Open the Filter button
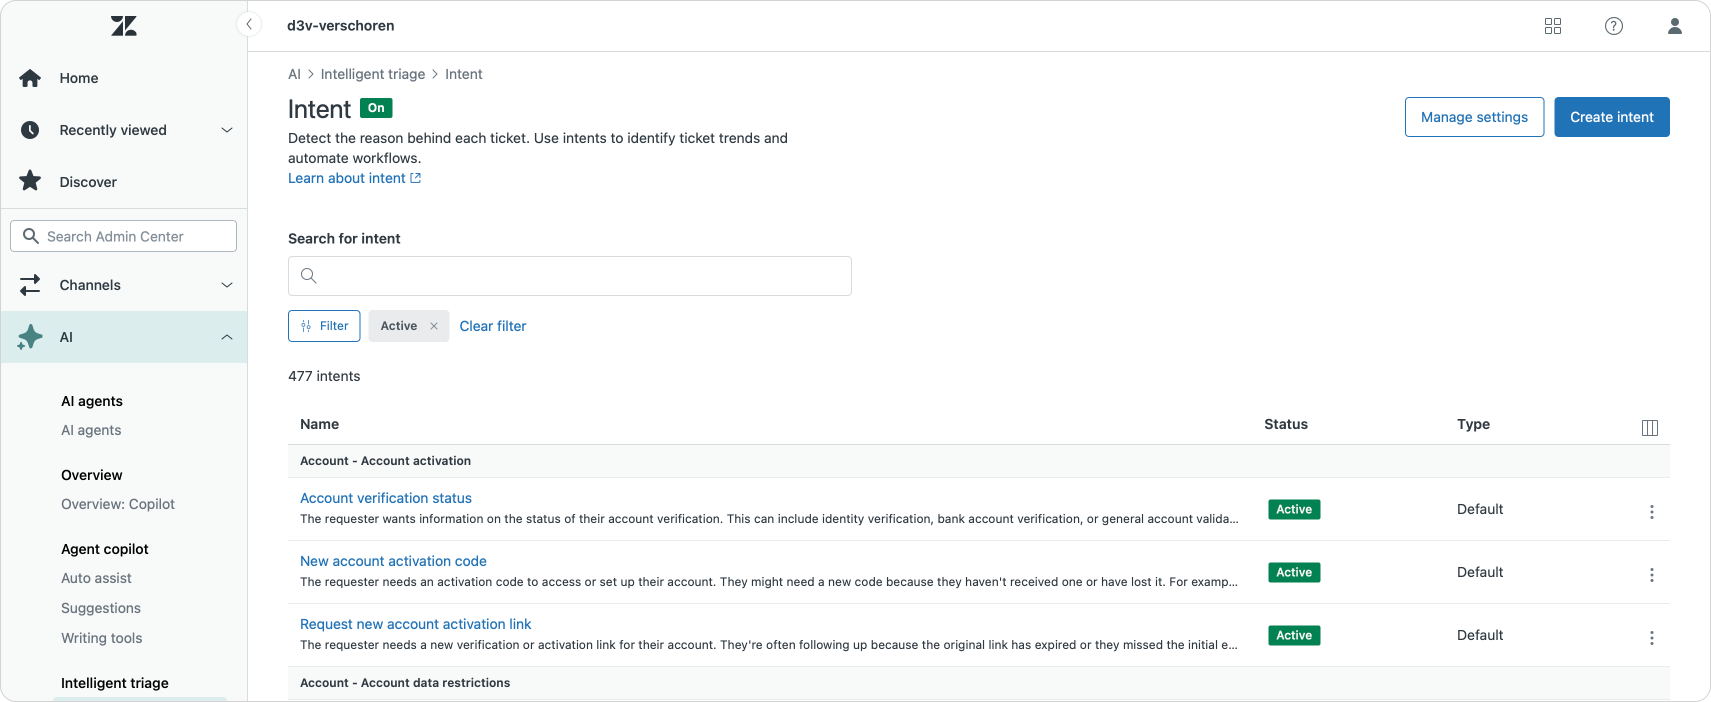Viewport: 1711px width, 702px height. coord(324,326)
